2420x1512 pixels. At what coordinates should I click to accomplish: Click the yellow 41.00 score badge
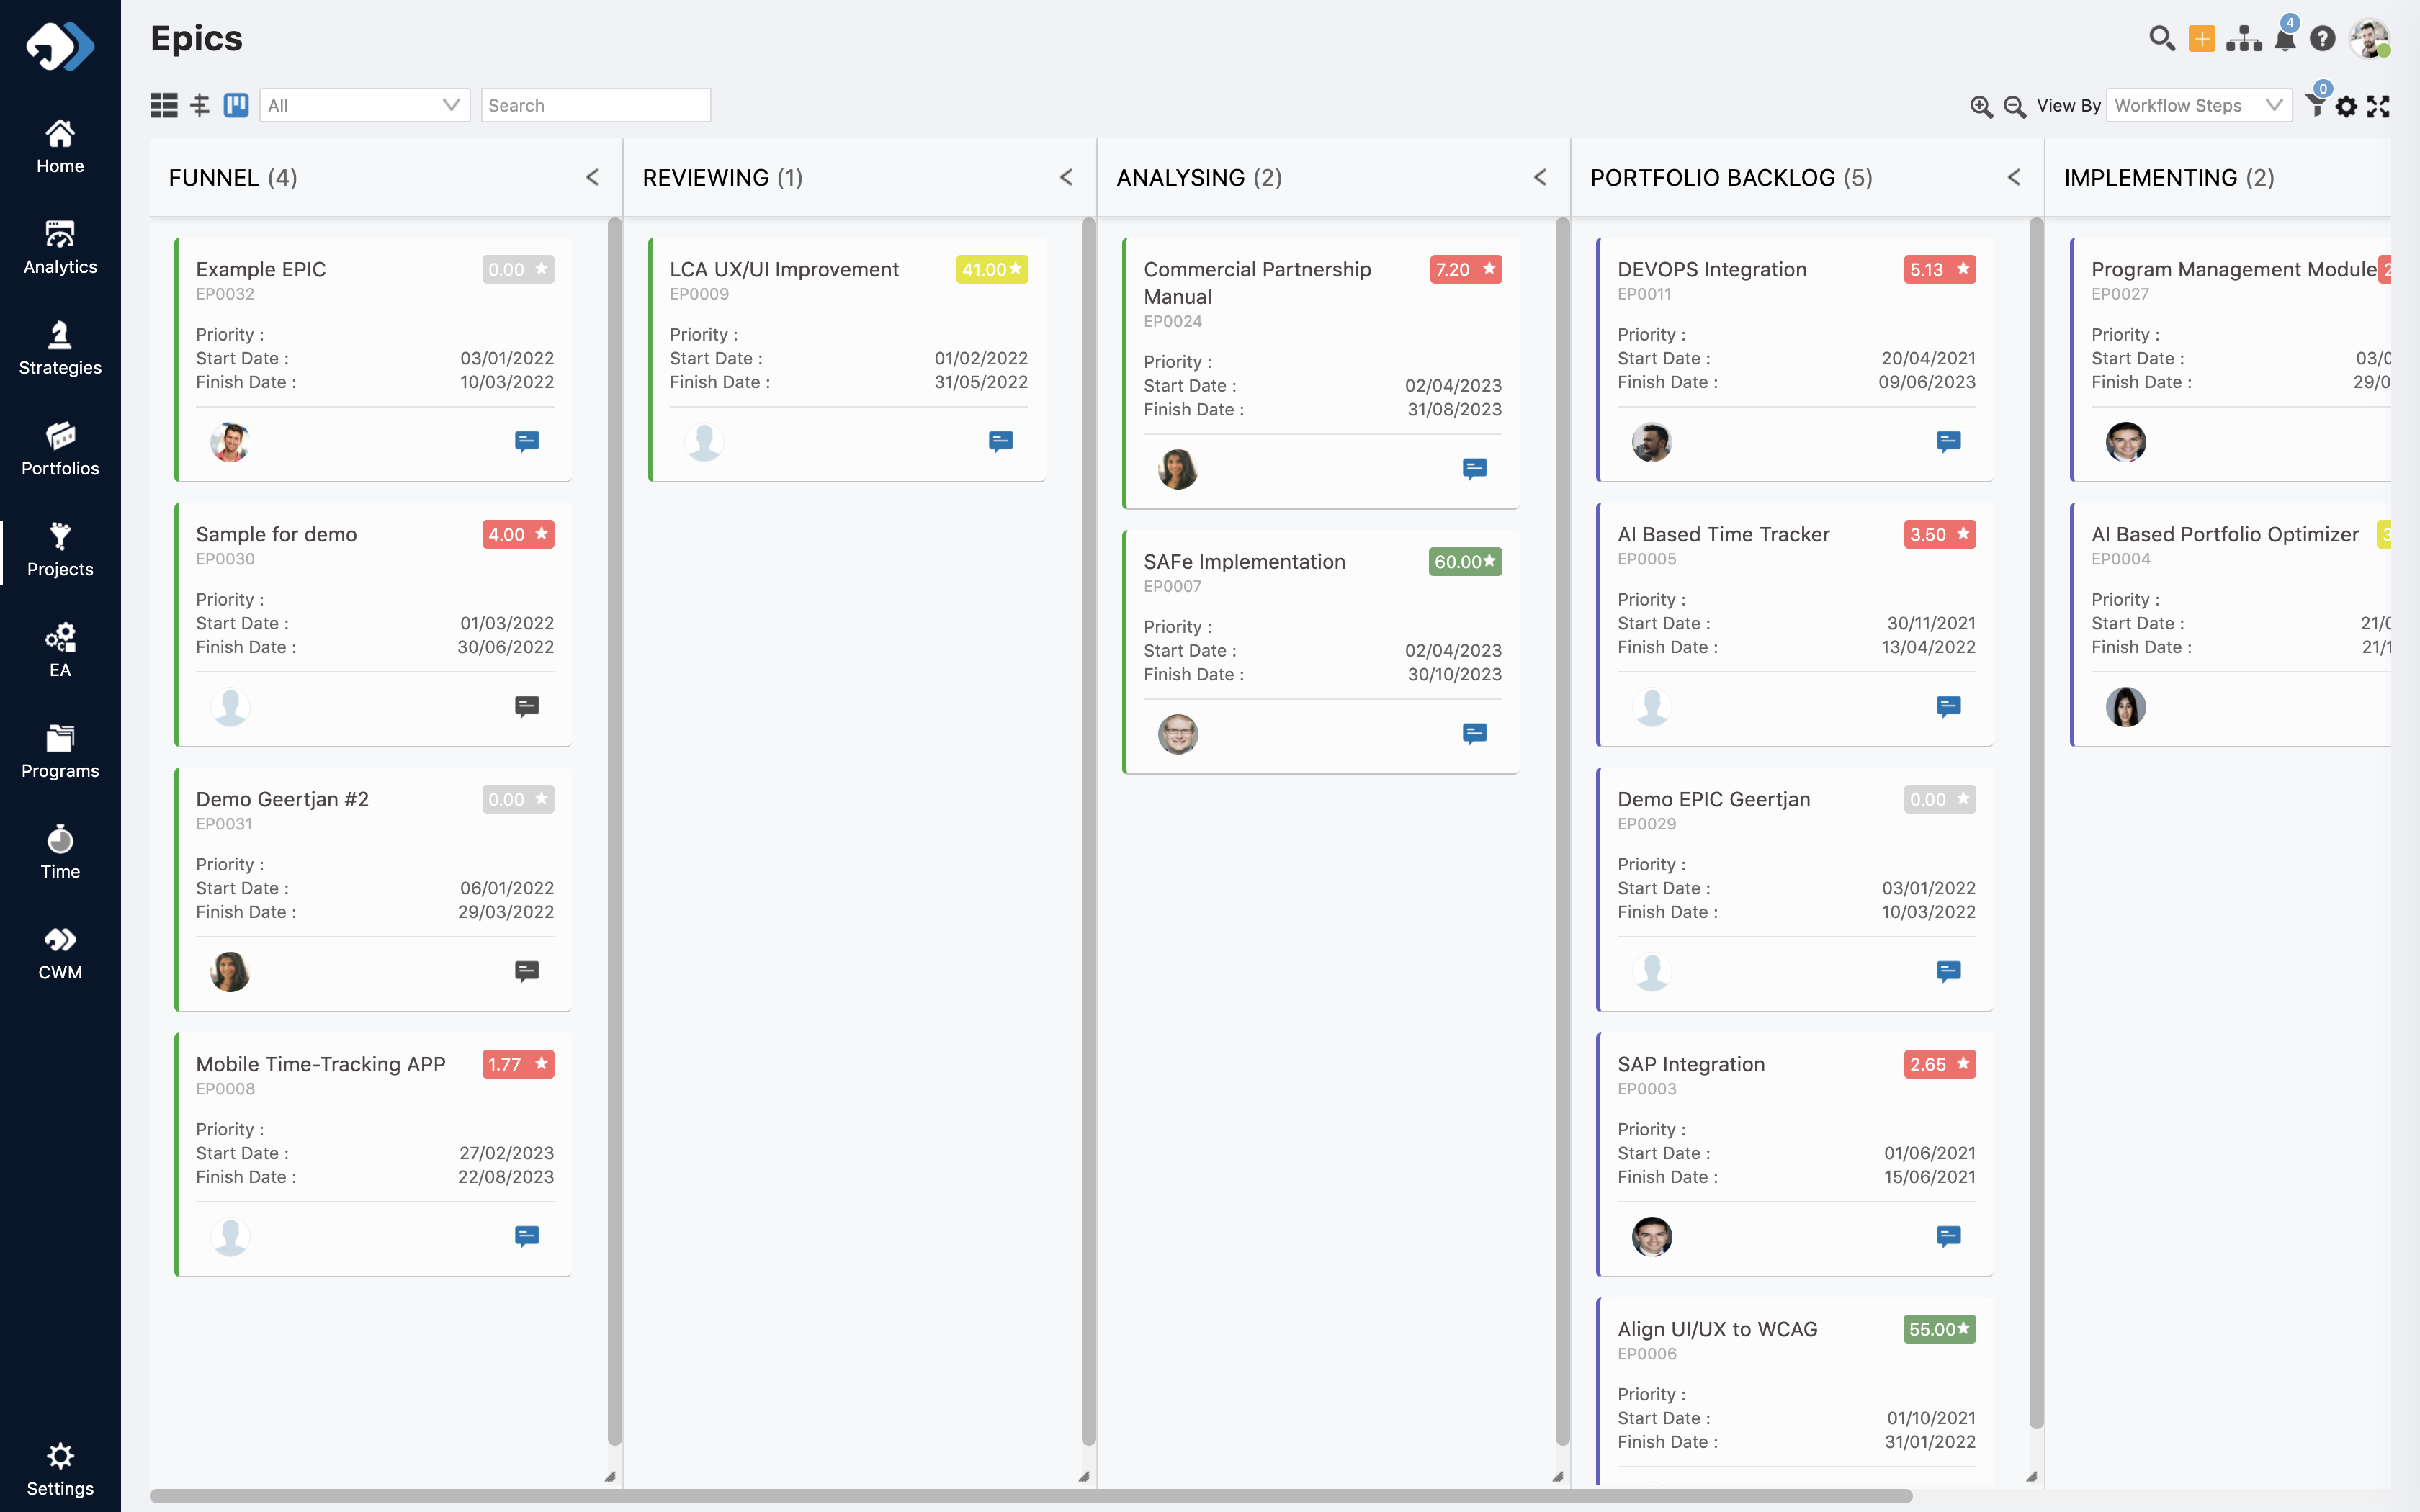pos(990,269)
